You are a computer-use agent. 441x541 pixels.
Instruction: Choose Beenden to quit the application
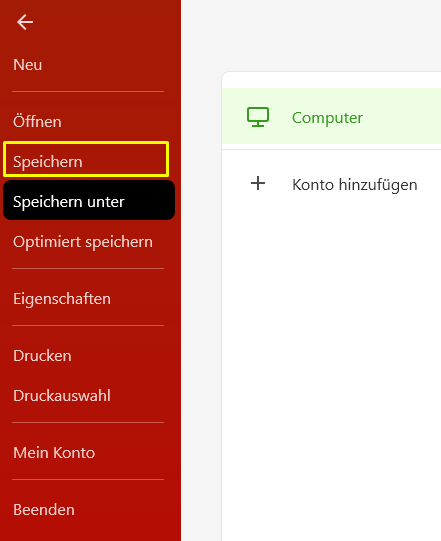click(44, 510)
